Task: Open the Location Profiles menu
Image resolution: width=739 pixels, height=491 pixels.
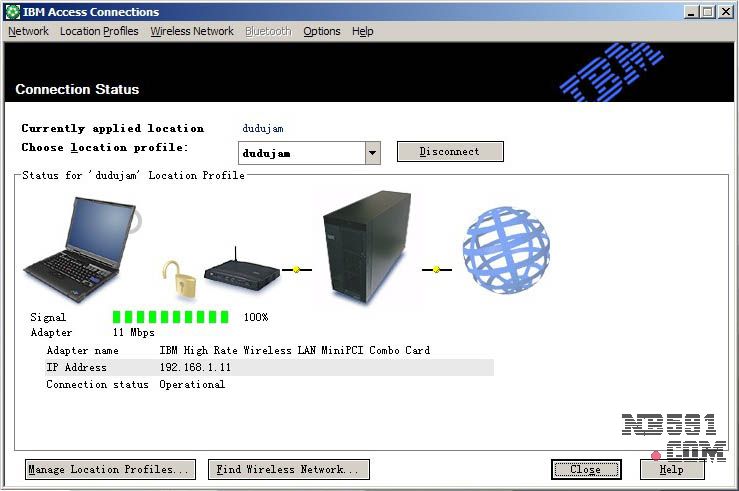Action: 99,31
